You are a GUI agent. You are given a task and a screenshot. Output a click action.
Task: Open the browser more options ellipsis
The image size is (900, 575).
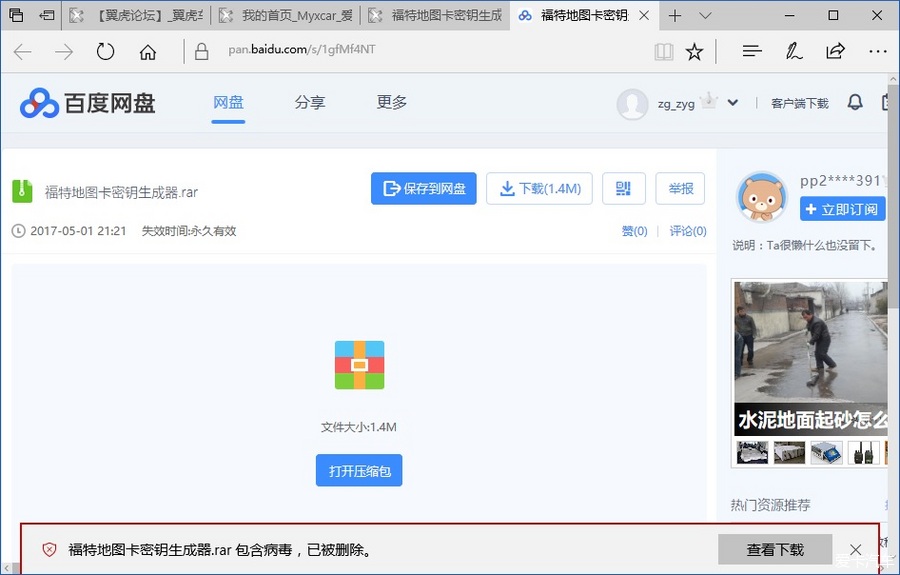tap(878, 52)
